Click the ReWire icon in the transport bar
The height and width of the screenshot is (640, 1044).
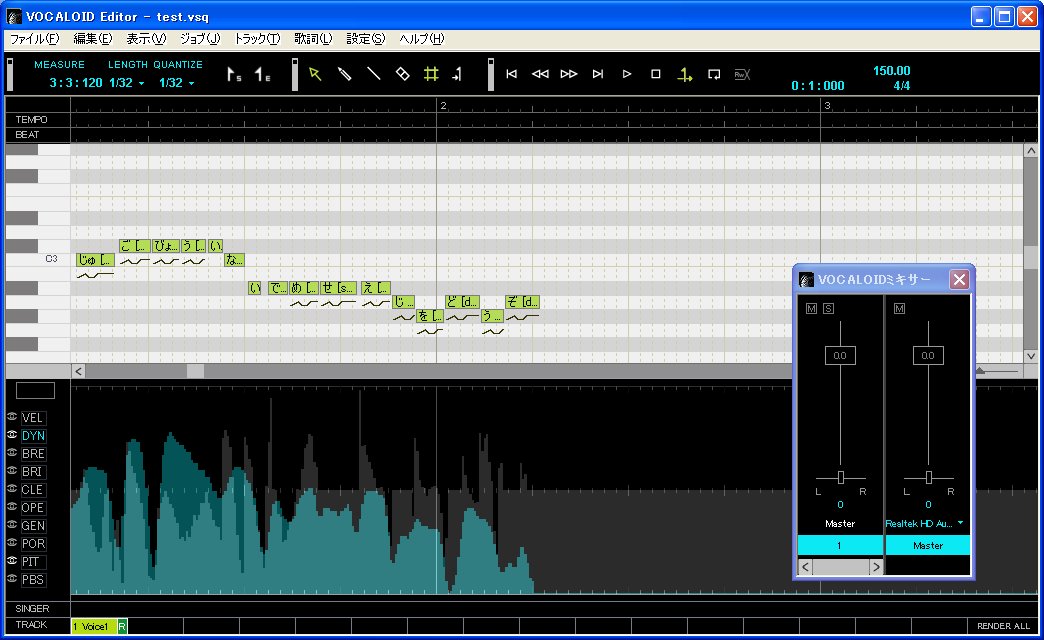coord(742,74)
